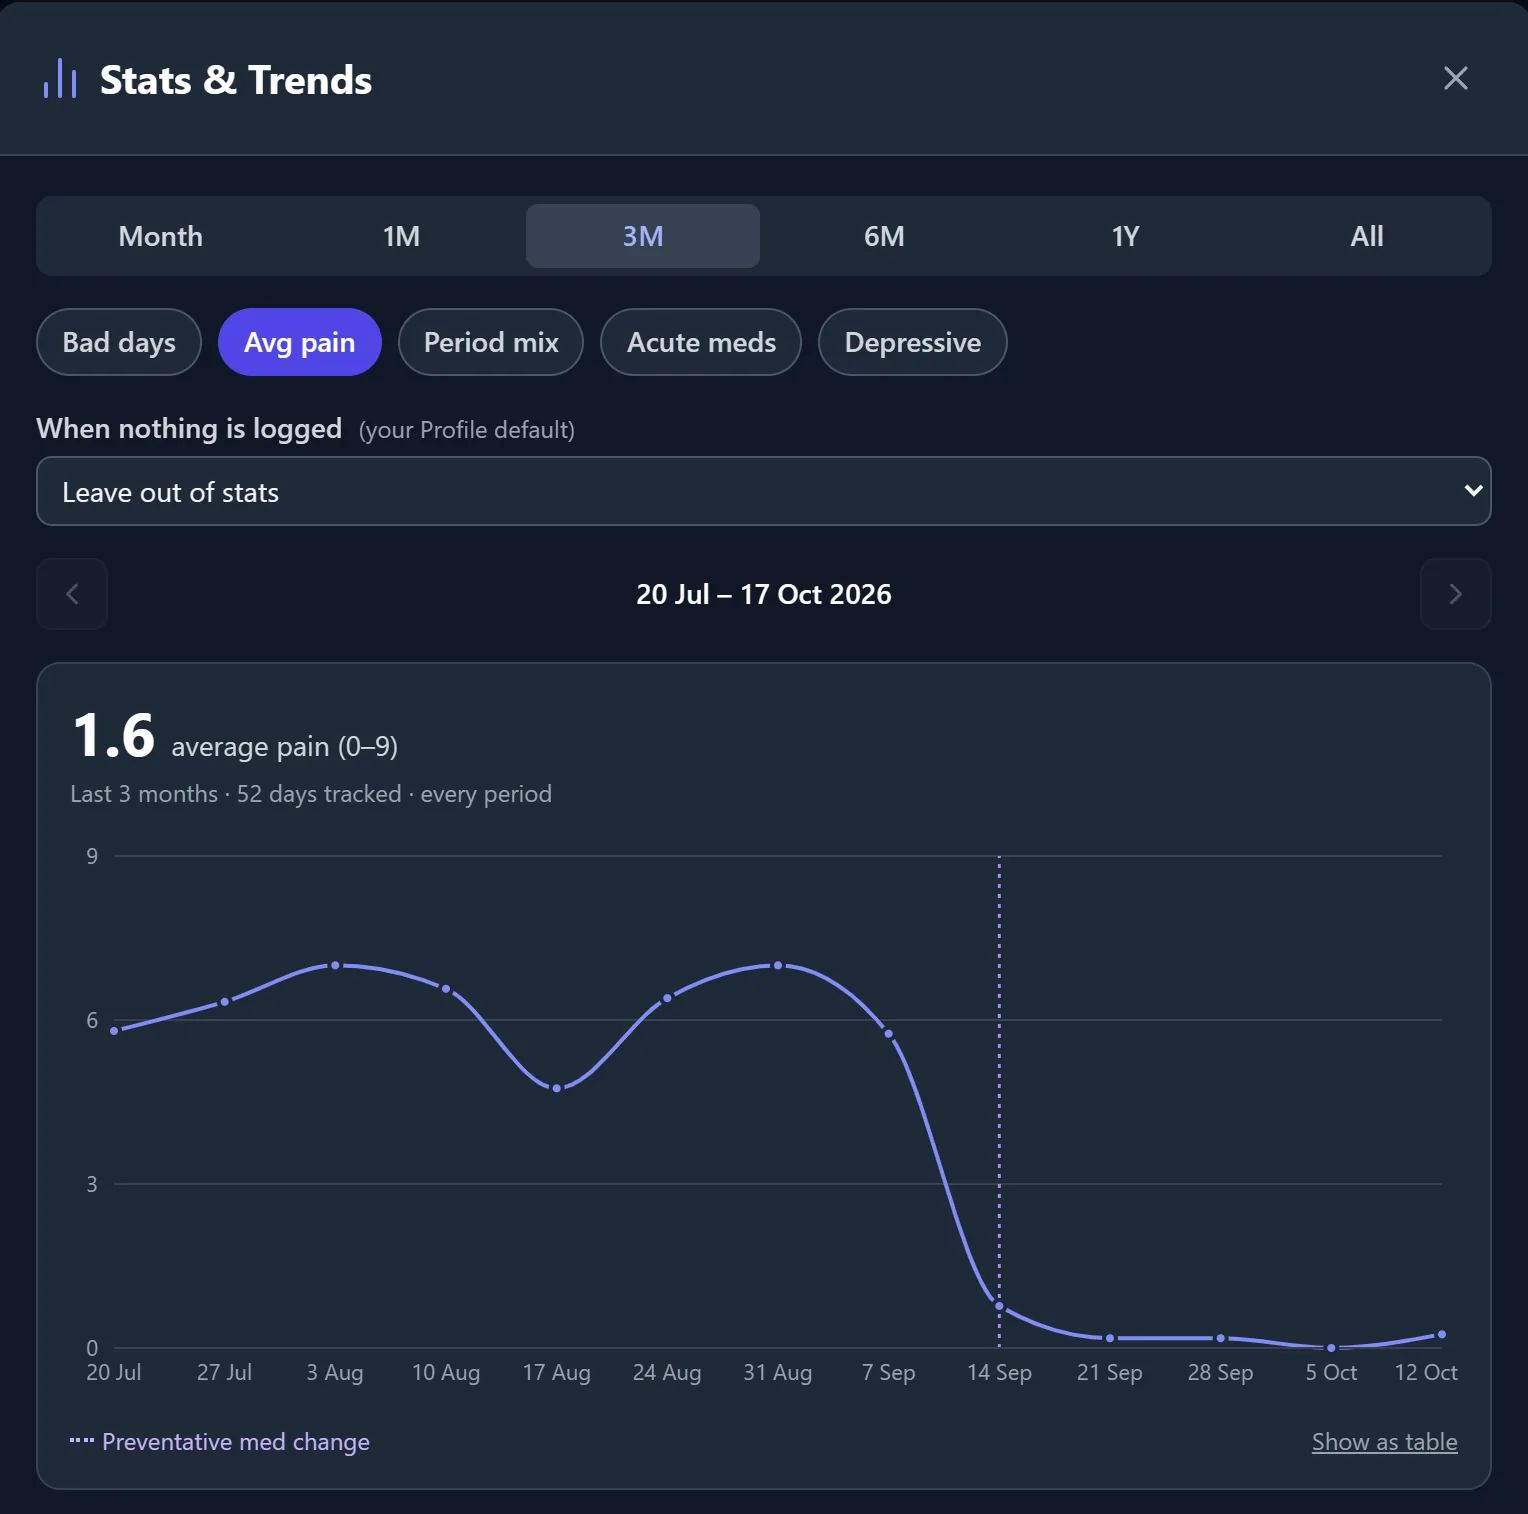
Task: Go to the previous date range
Action: click(x=72, y=594)
